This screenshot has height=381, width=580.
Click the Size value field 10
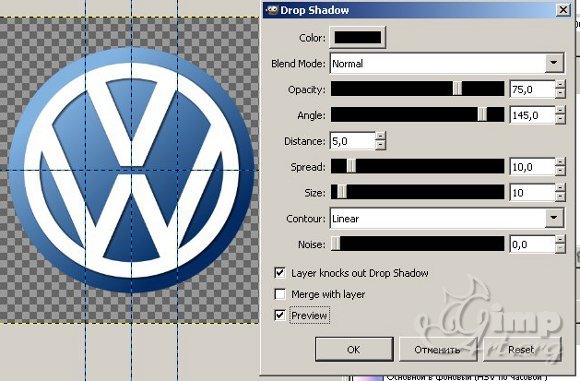(532, 193)
